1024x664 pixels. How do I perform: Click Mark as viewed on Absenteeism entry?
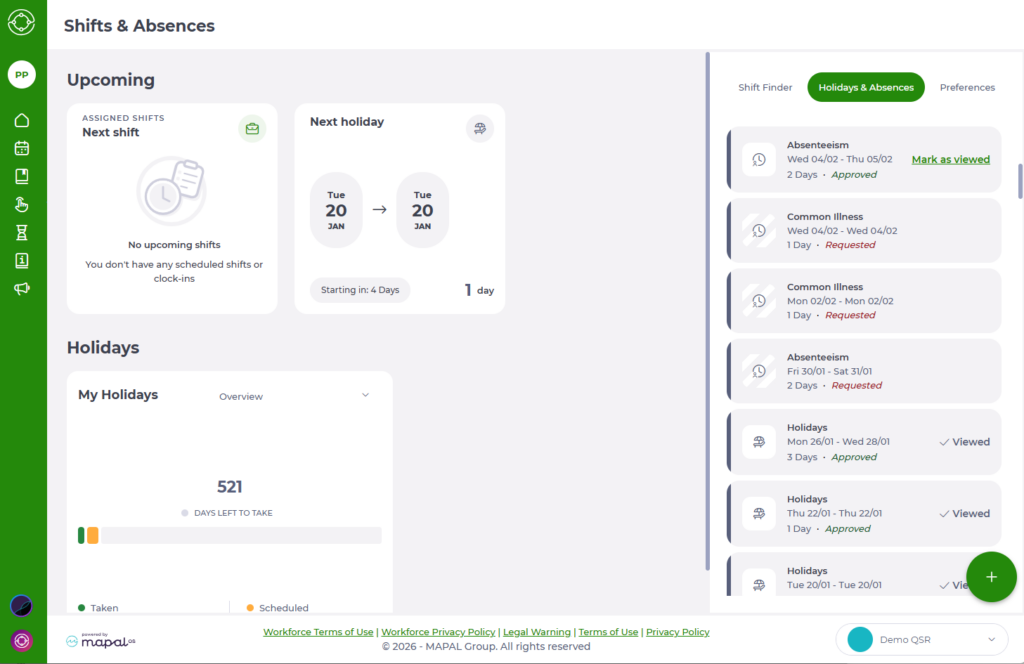pos(950,159)
